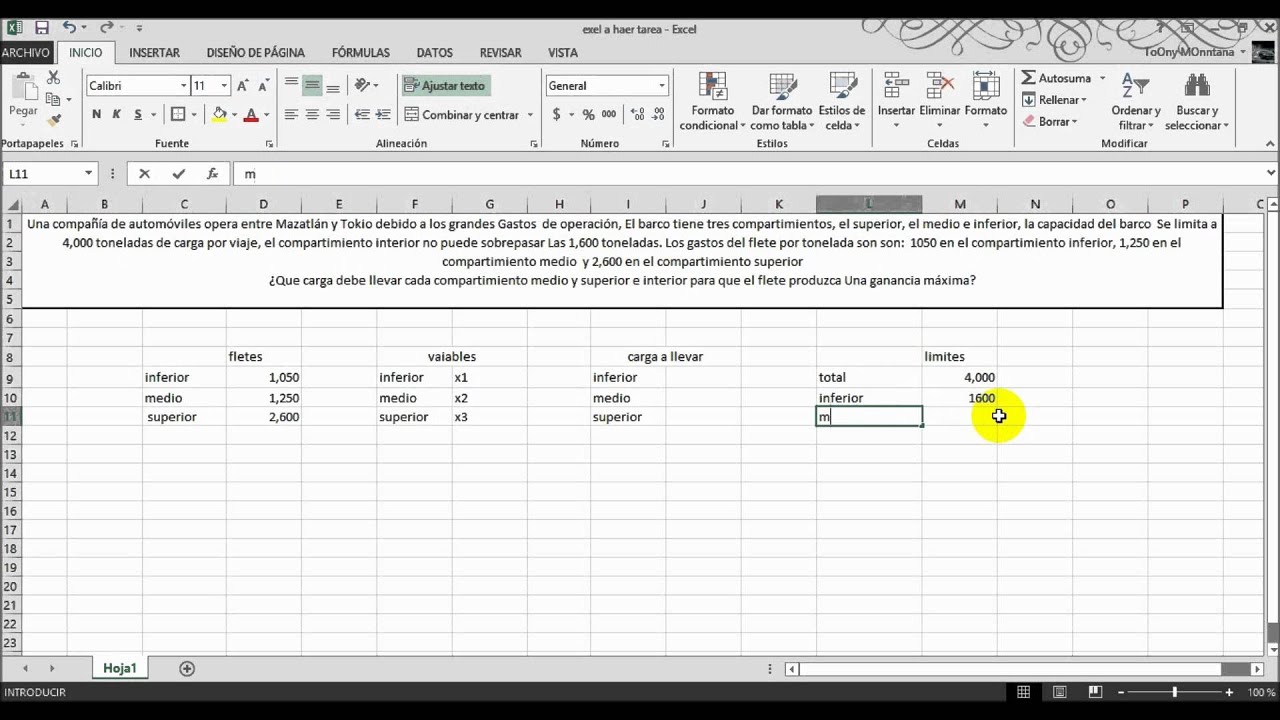Expand the Autosuma dropdown arrow
1280x720 pixels.
[1103, 78]
